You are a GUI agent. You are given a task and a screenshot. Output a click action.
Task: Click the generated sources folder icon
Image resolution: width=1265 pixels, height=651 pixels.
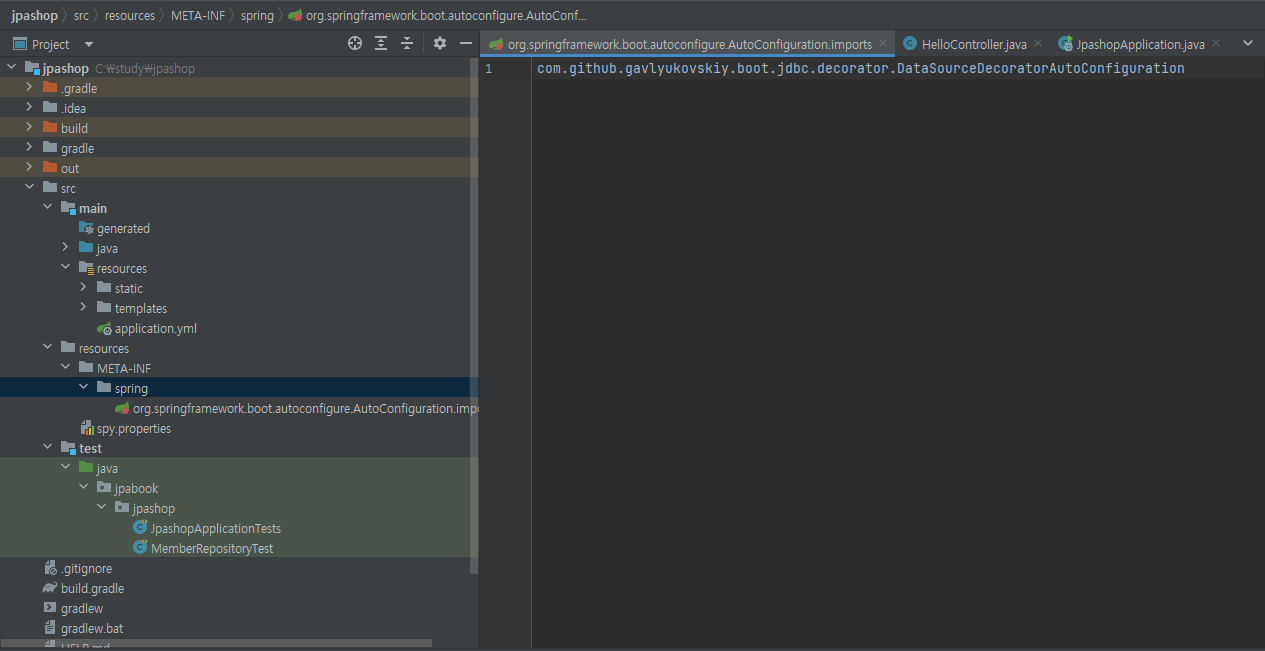[86, 228]
